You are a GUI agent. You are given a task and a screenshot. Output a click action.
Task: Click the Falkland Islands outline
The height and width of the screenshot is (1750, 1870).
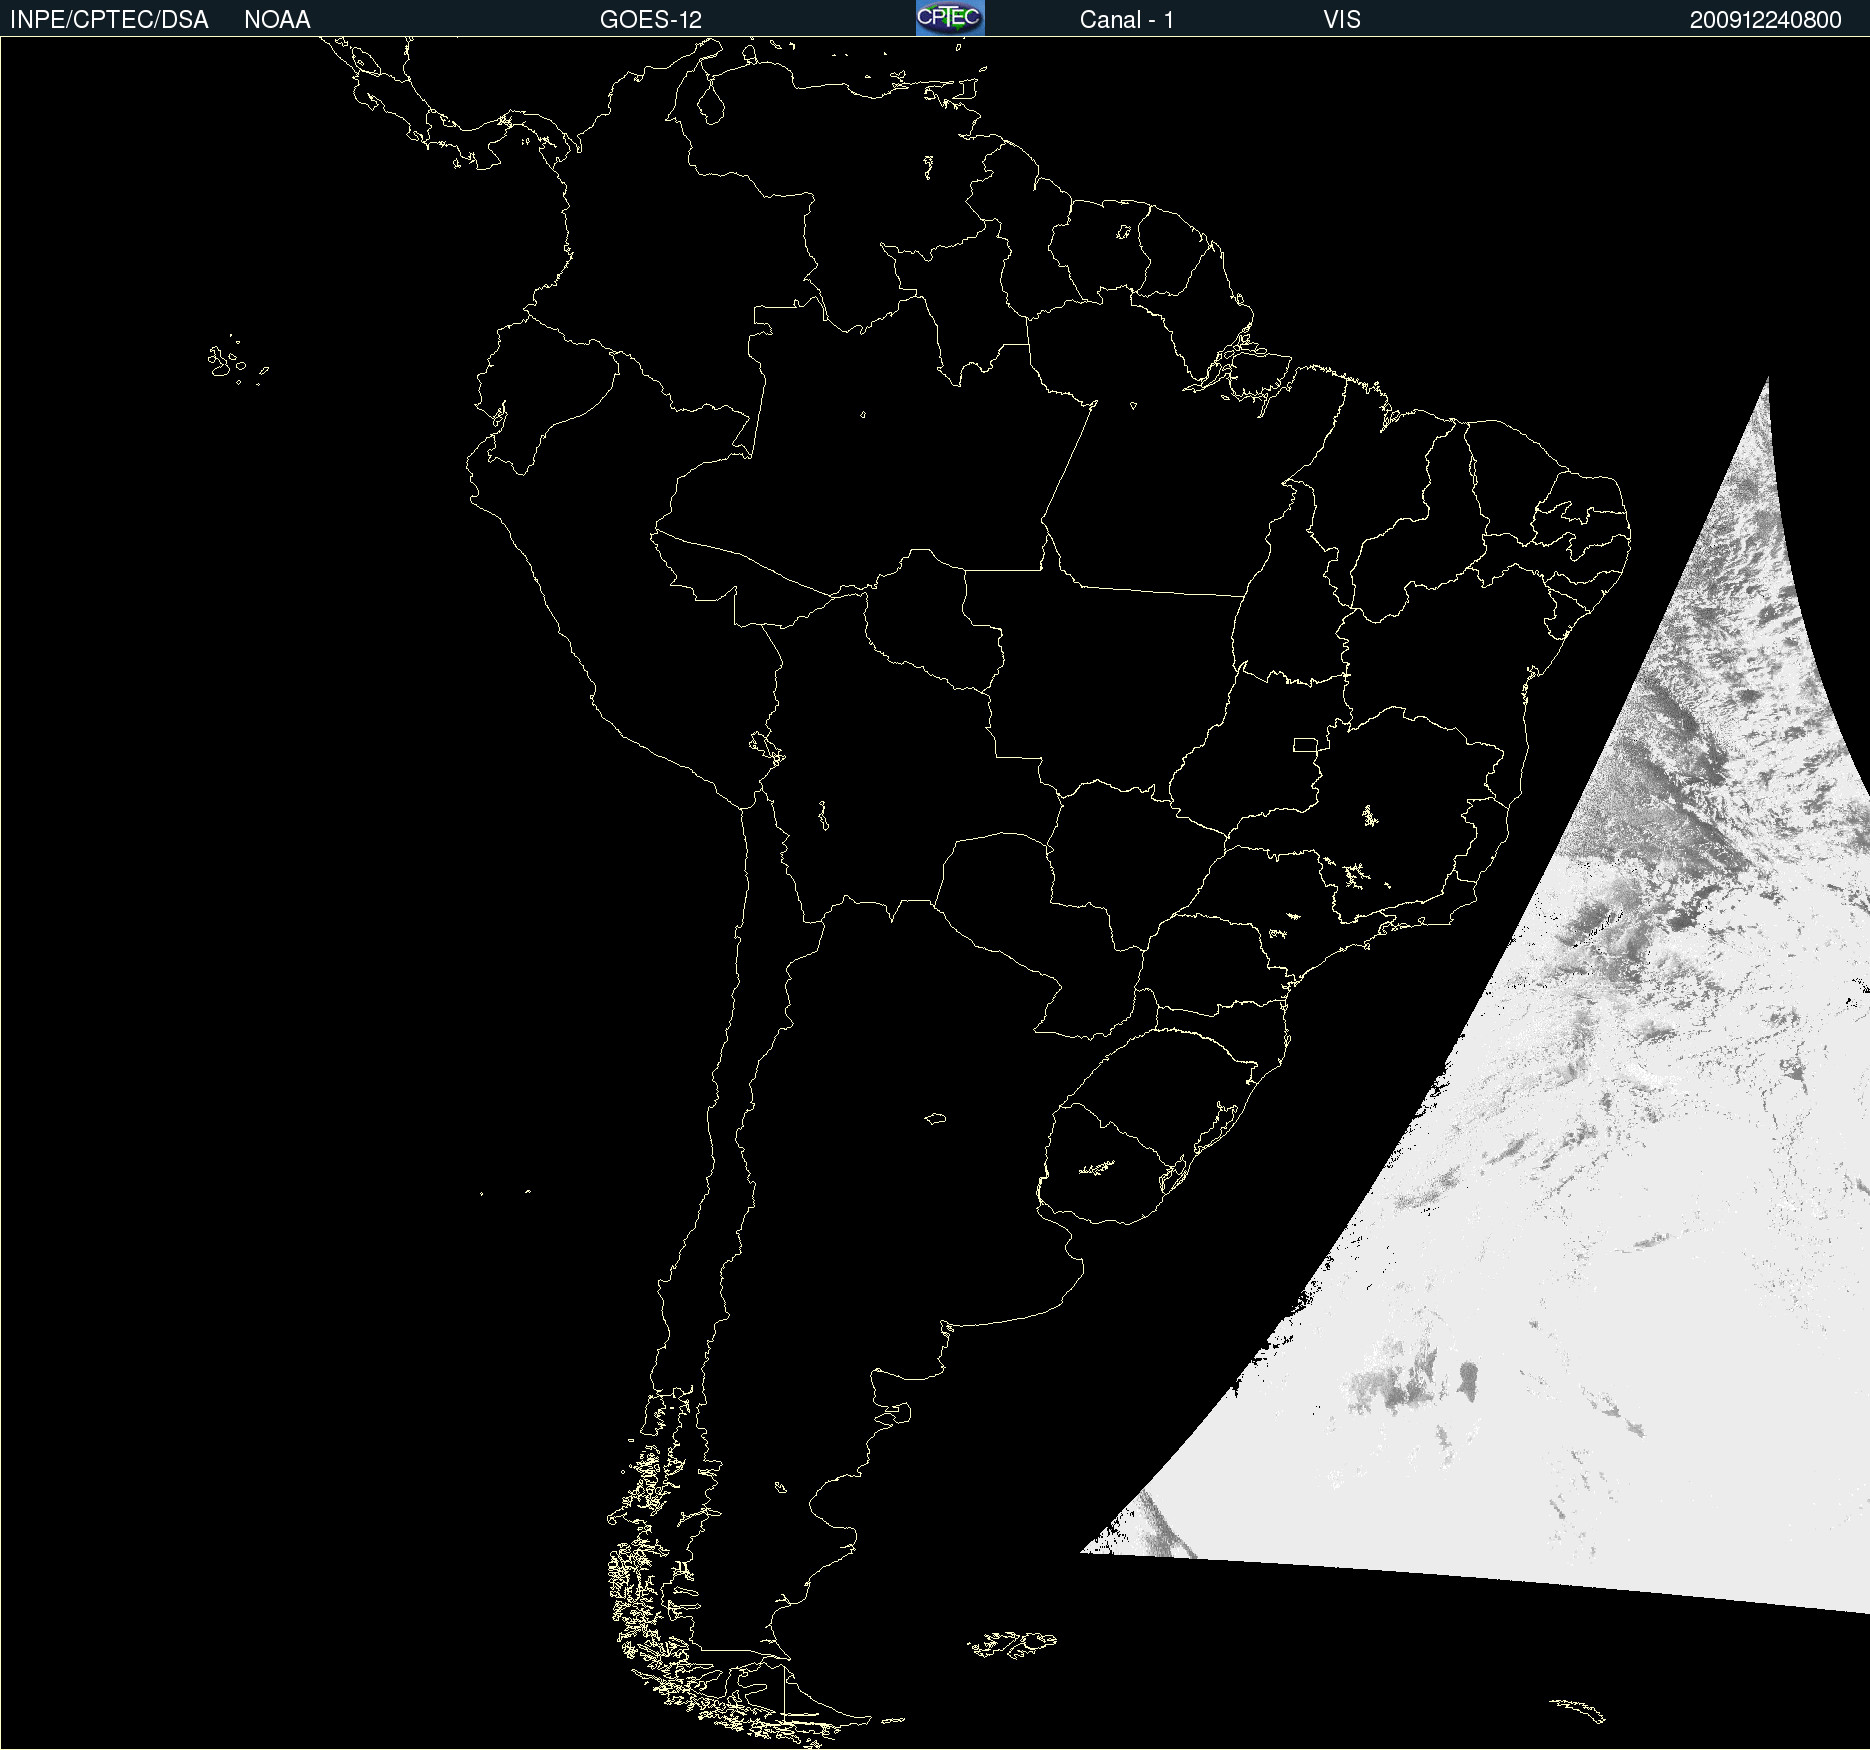click(x=1012, y=1645)
